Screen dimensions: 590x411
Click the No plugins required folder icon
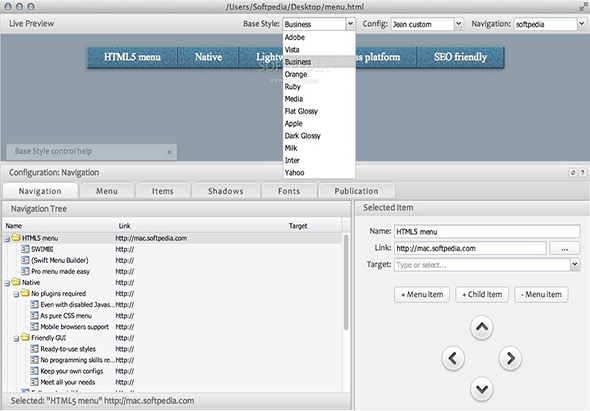coord(25,293)
